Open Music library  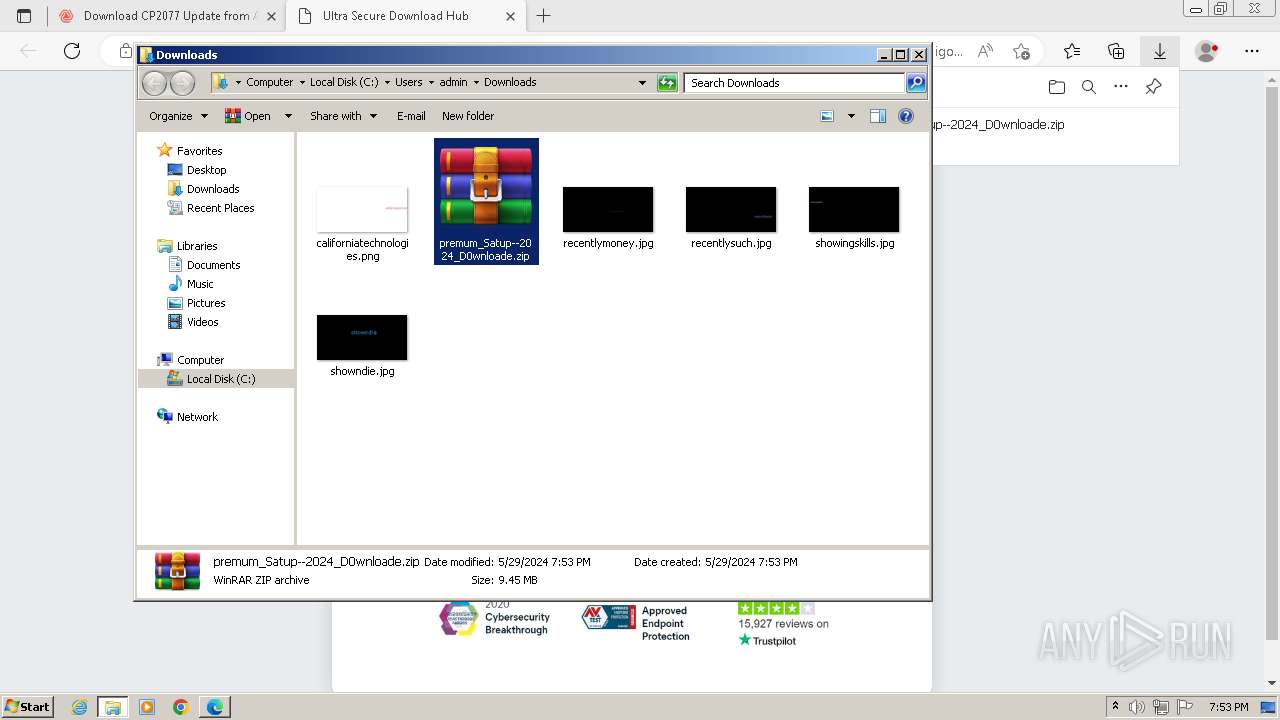click(200, 284)
